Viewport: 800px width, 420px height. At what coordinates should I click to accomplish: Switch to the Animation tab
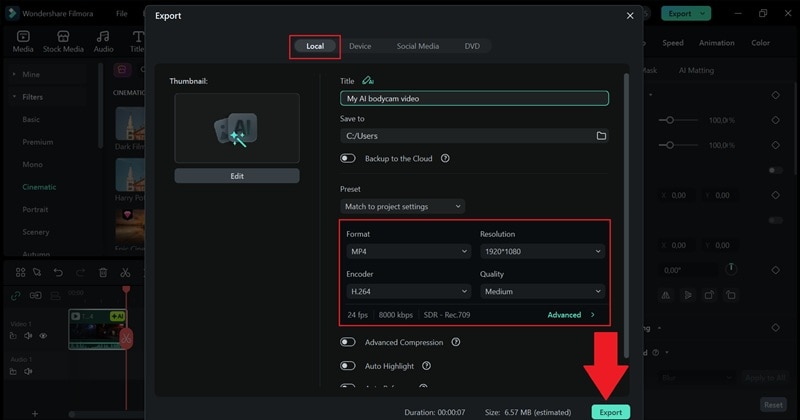pyautogui.click(x=716, y=43)
